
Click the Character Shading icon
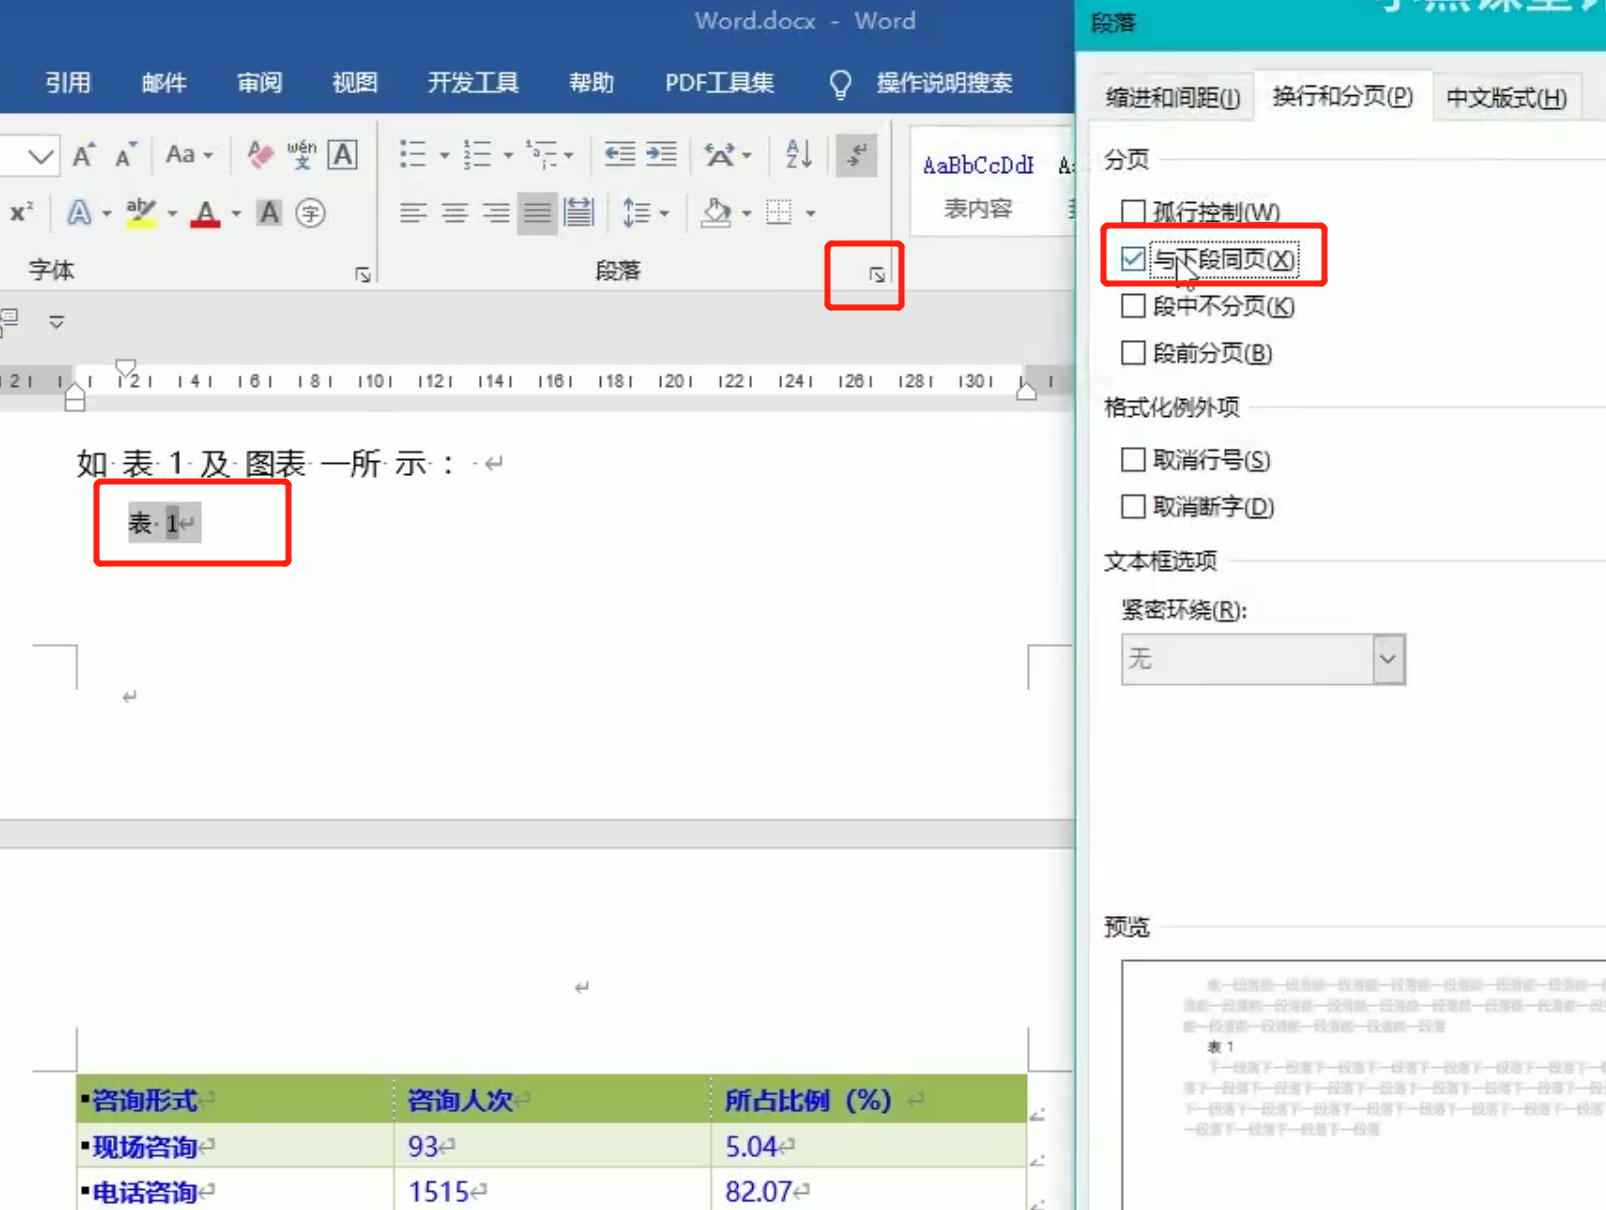pos(269,213)
